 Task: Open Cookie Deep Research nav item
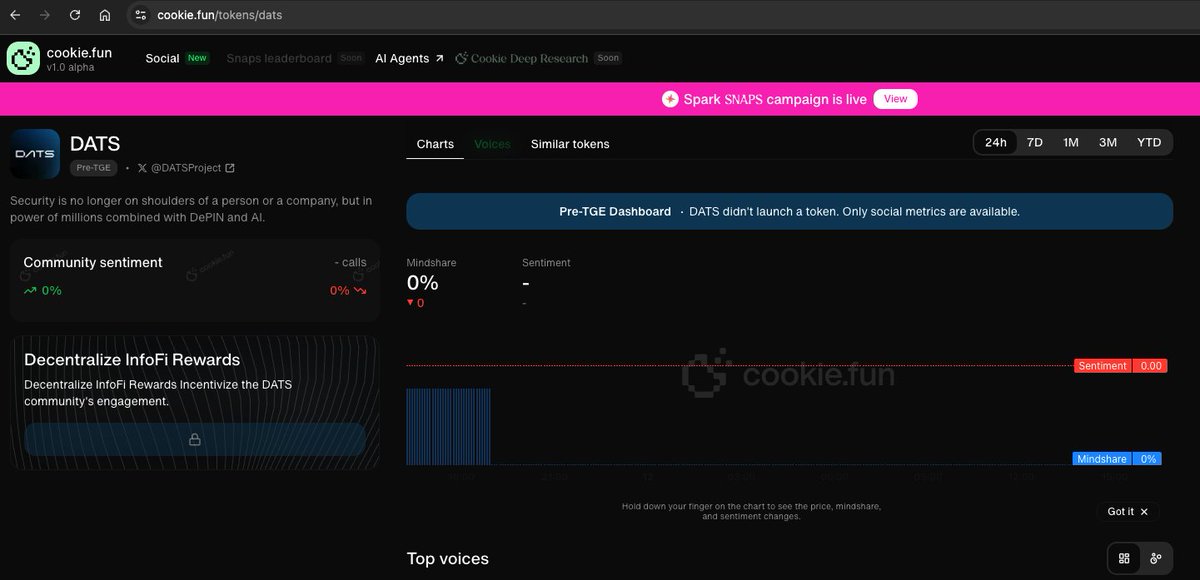(529, 58)
